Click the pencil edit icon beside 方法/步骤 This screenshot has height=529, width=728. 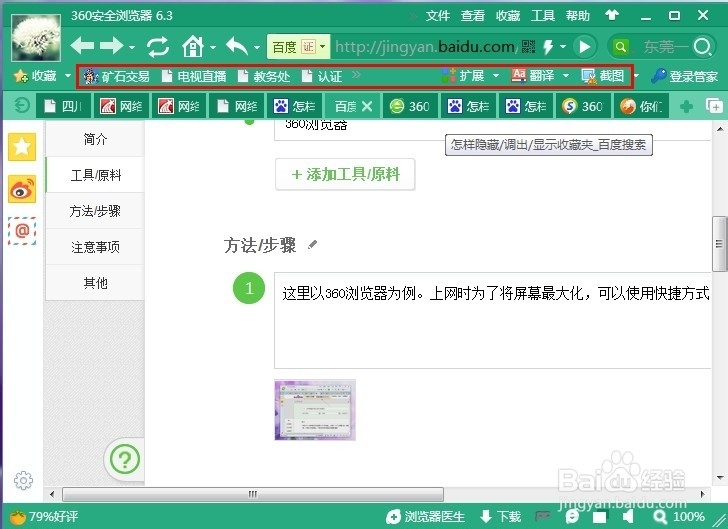[x=312, y=245]
